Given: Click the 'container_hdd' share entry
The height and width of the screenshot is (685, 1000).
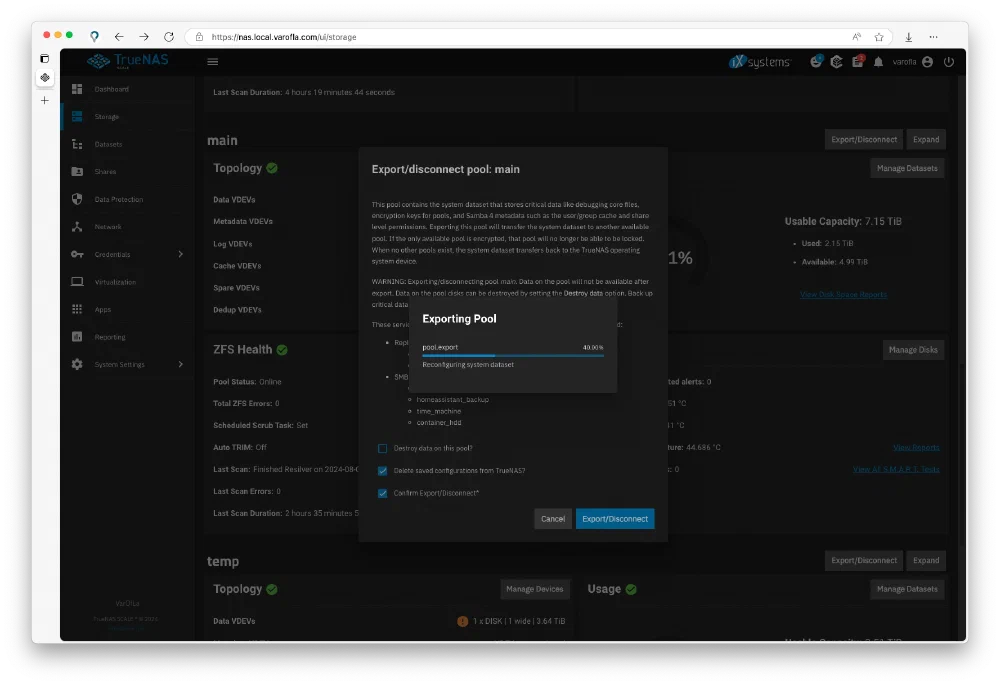Looking at the screenshot, I should [439, 423].
